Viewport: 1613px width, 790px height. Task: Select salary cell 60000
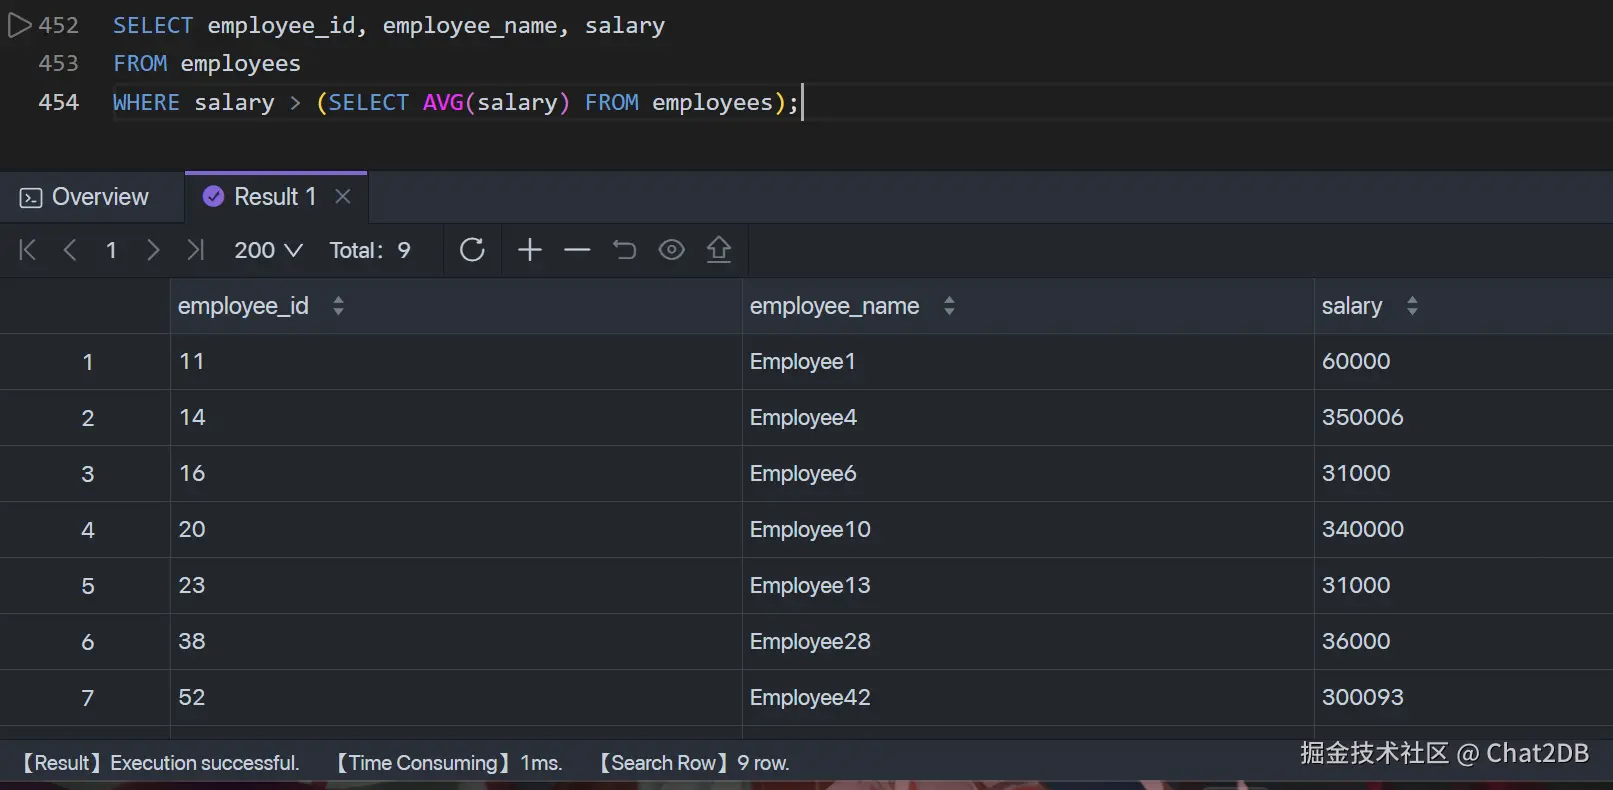(1464, 361)
